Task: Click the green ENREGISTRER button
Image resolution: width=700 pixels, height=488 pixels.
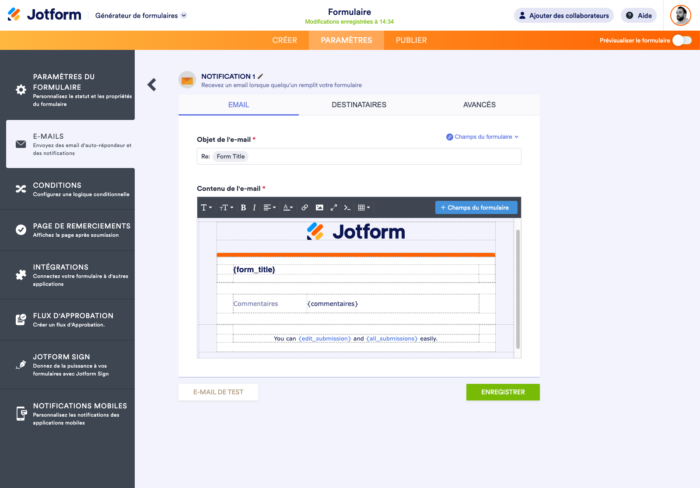Action: point(503,392)
